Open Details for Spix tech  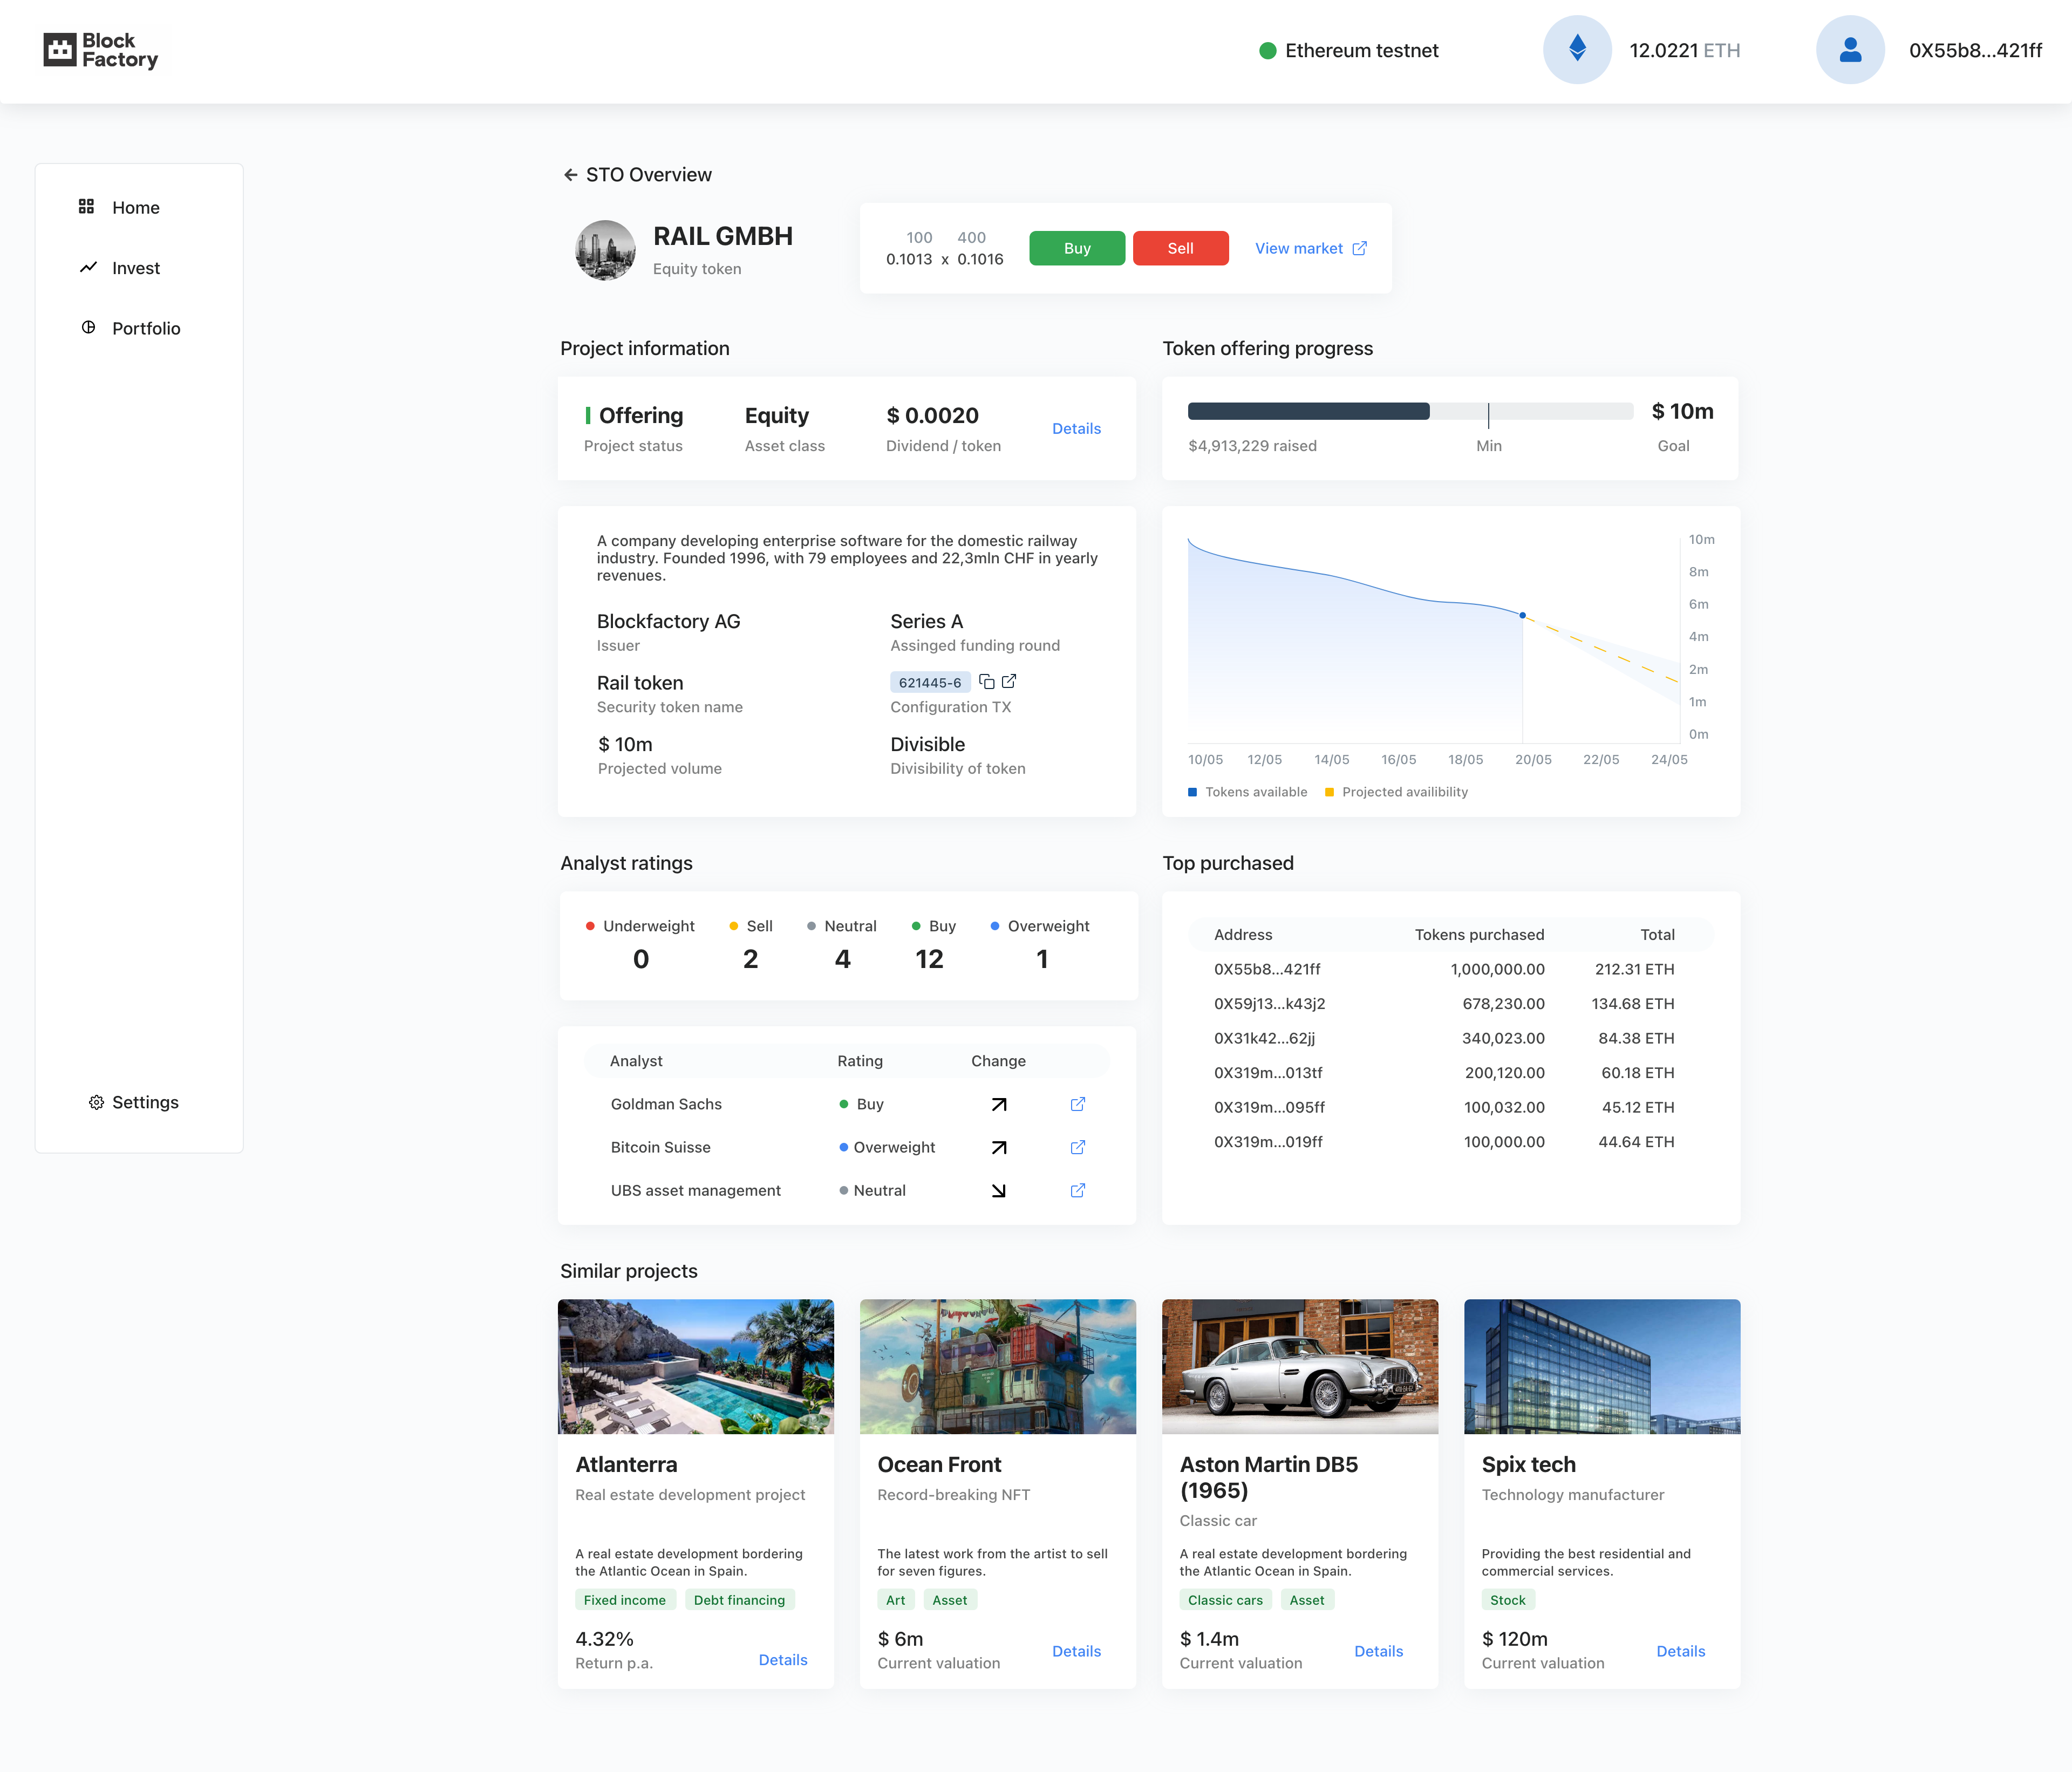tap(1680, 1651)
